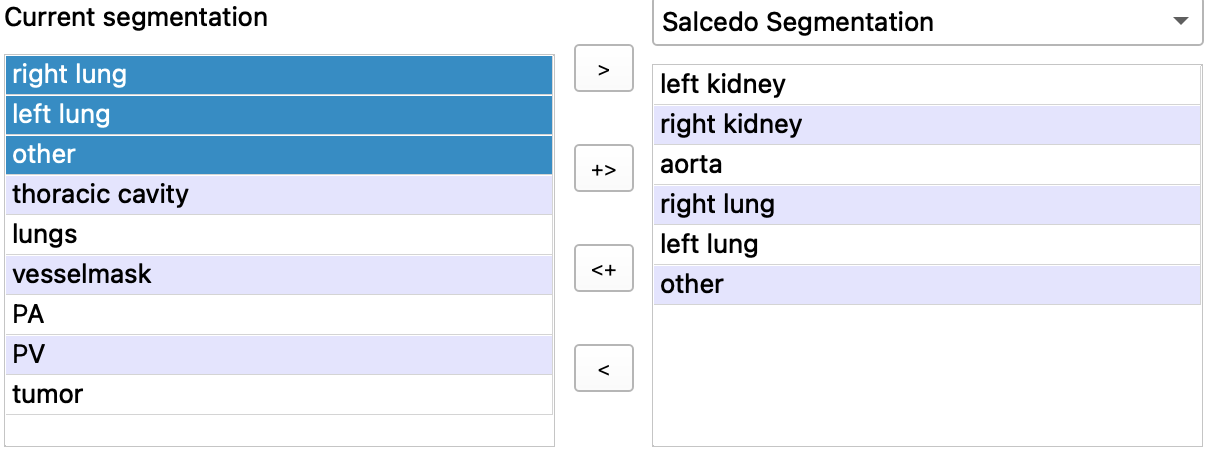Click the '+>' append-to-right button
The height and width of the screenshot is (456, 1212).
pyautogui.click(x=603, y=169)
